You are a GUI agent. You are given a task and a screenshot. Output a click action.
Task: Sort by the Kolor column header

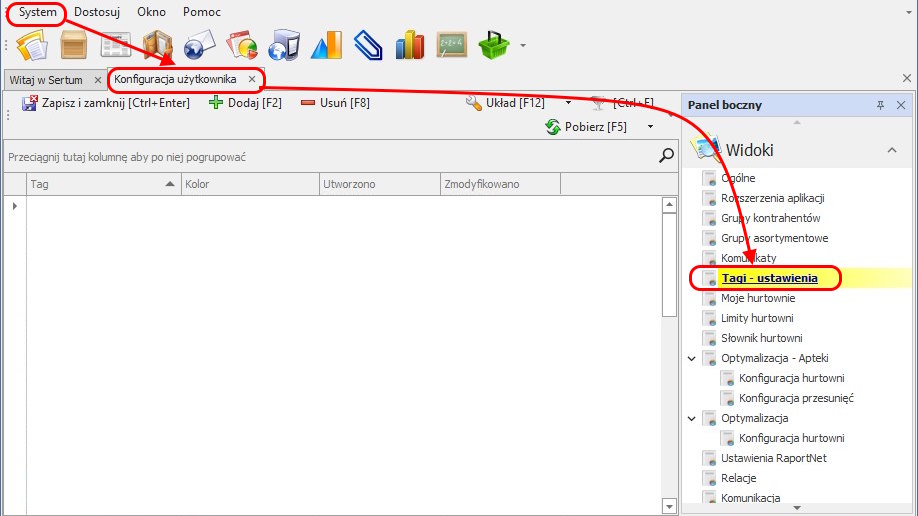pos(249,184)
